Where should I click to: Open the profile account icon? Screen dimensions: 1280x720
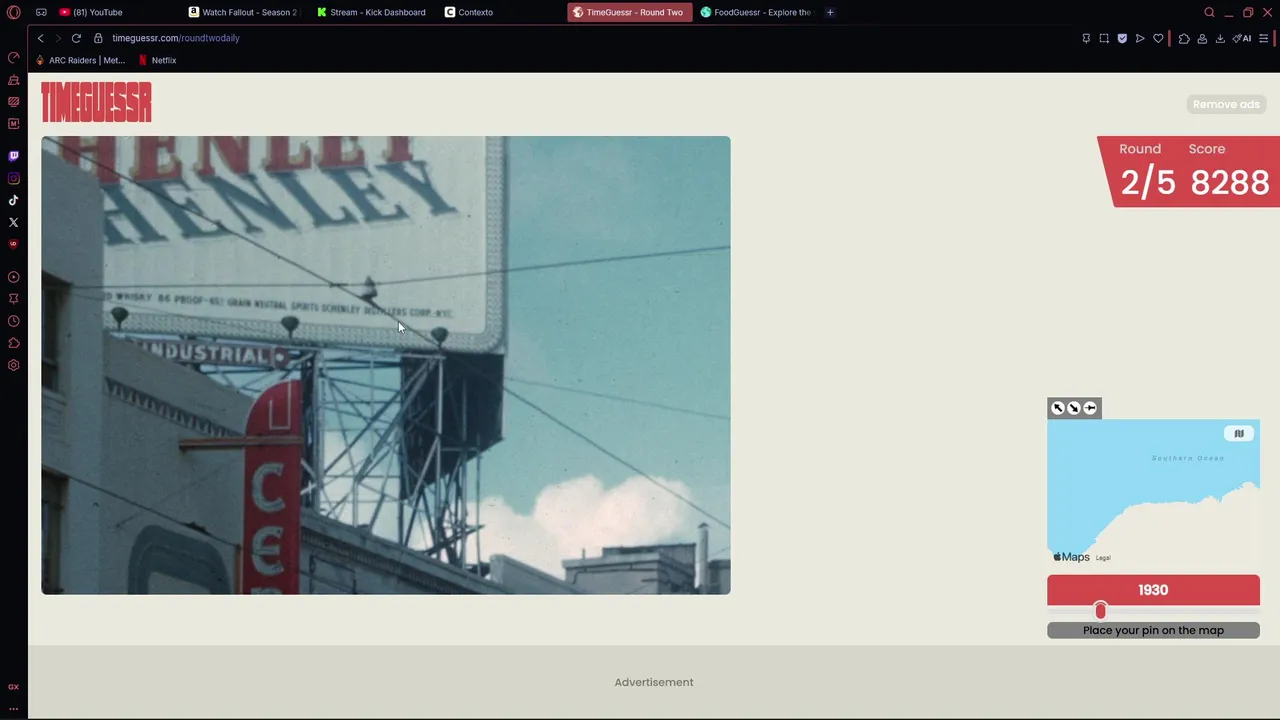point(1202,38)
